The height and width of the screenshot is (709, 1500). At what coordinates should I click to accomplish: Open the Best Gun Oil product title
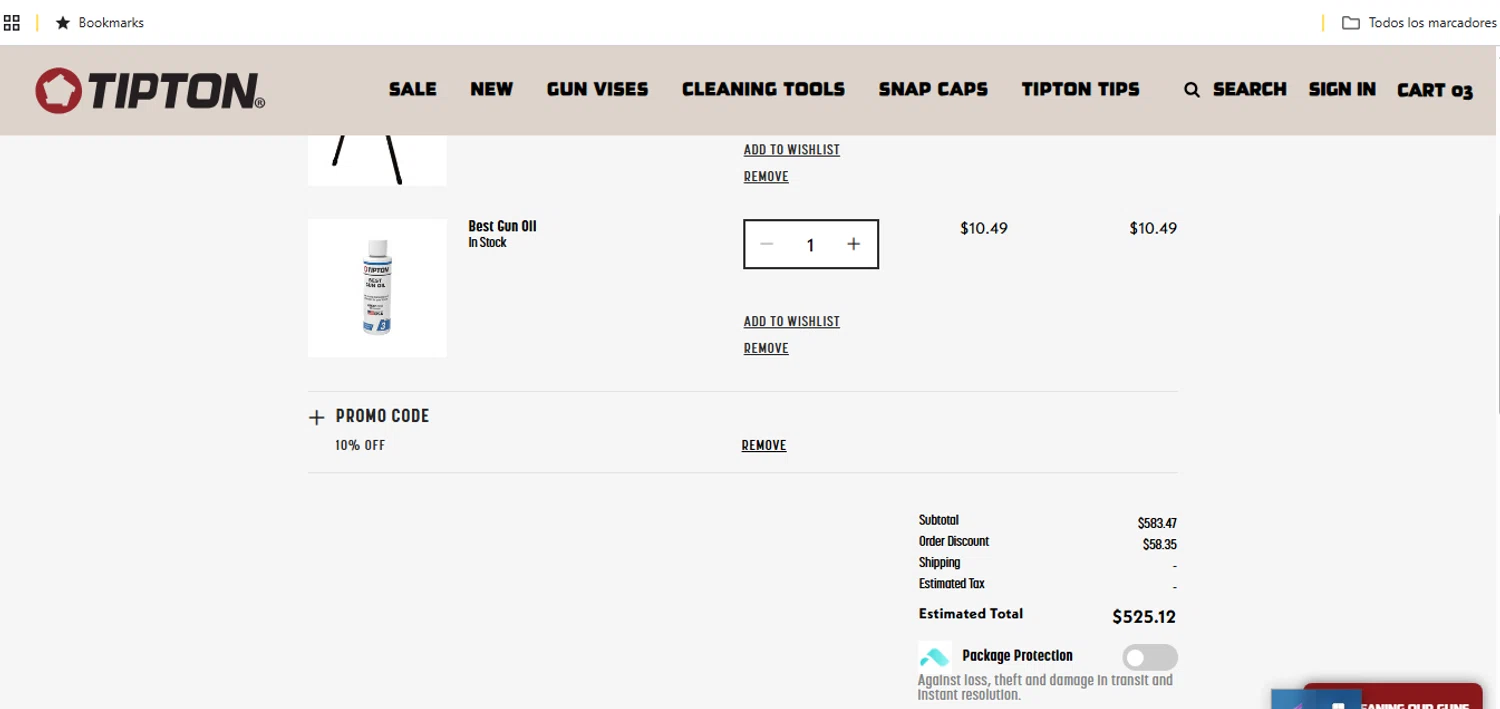502,226
